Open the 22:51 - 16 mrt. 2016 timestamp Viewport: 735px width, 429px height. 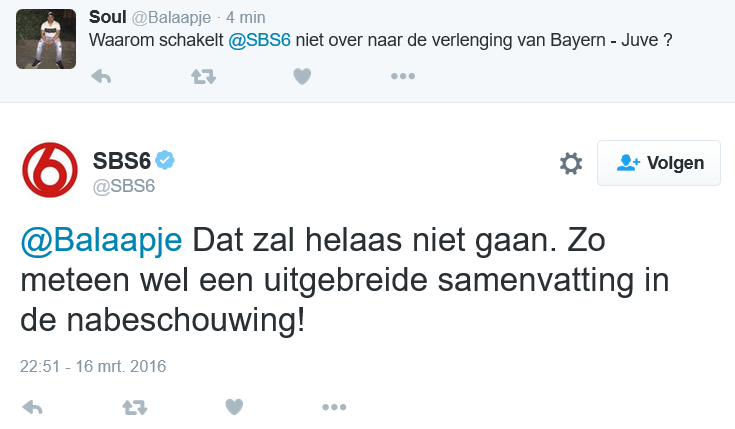point(93,366)
